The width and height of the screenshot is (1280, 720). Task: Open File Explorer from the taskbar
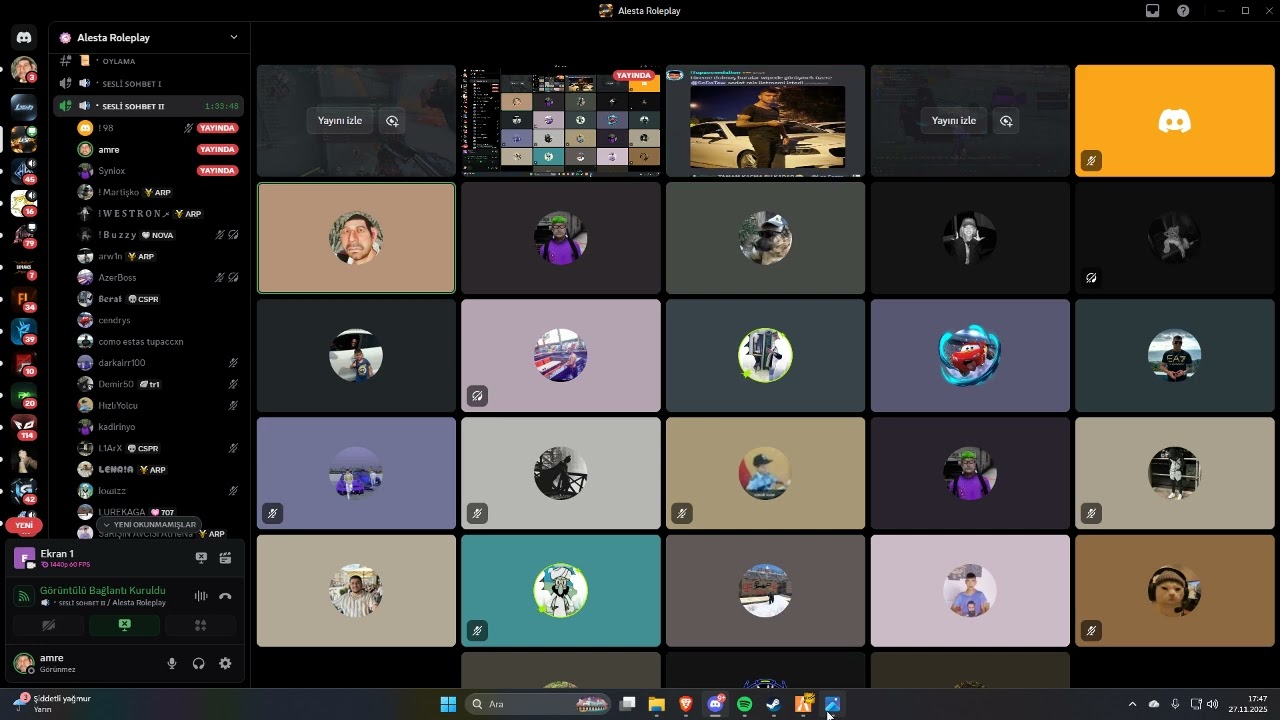click(x=656, y=704)
